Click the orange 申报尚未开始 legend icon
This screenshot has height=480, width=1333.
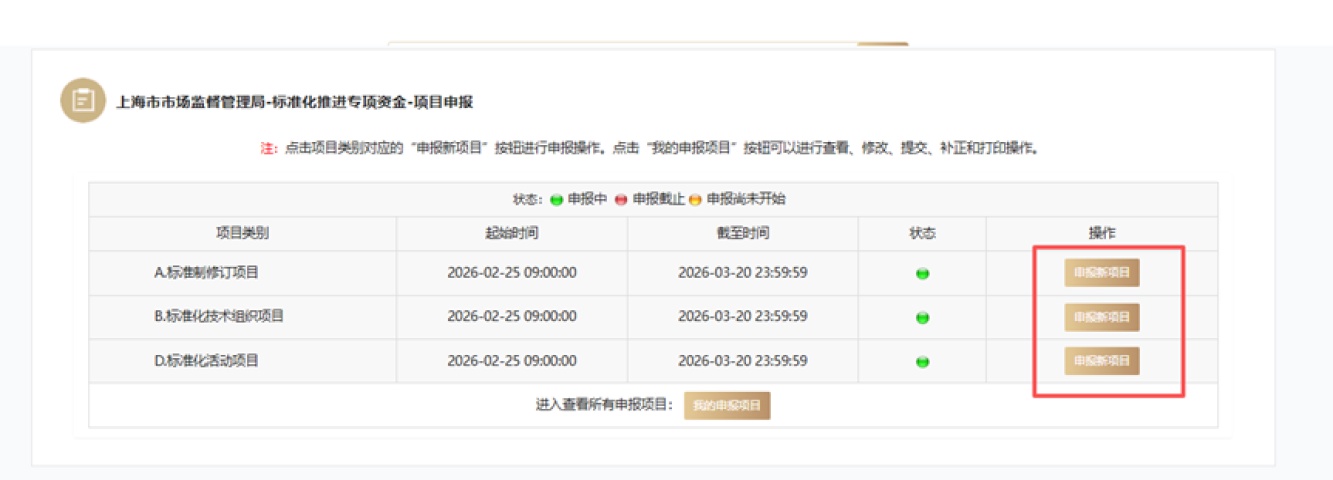coord(695,199)
